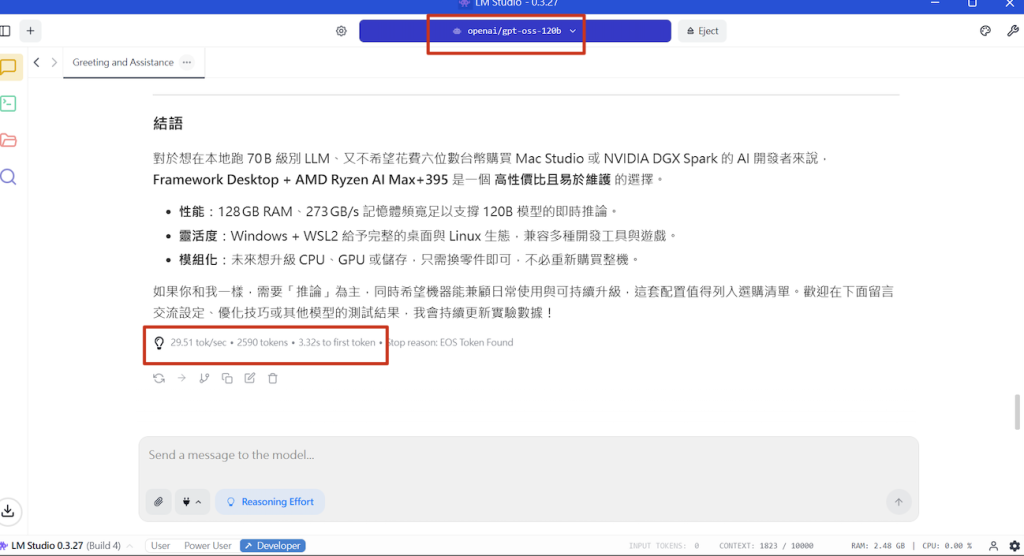The width and height of the screenshot is (1024, 556).
Task: Click the Stop reason: EOS Token Found text
Action: click(x=450, y=342)
